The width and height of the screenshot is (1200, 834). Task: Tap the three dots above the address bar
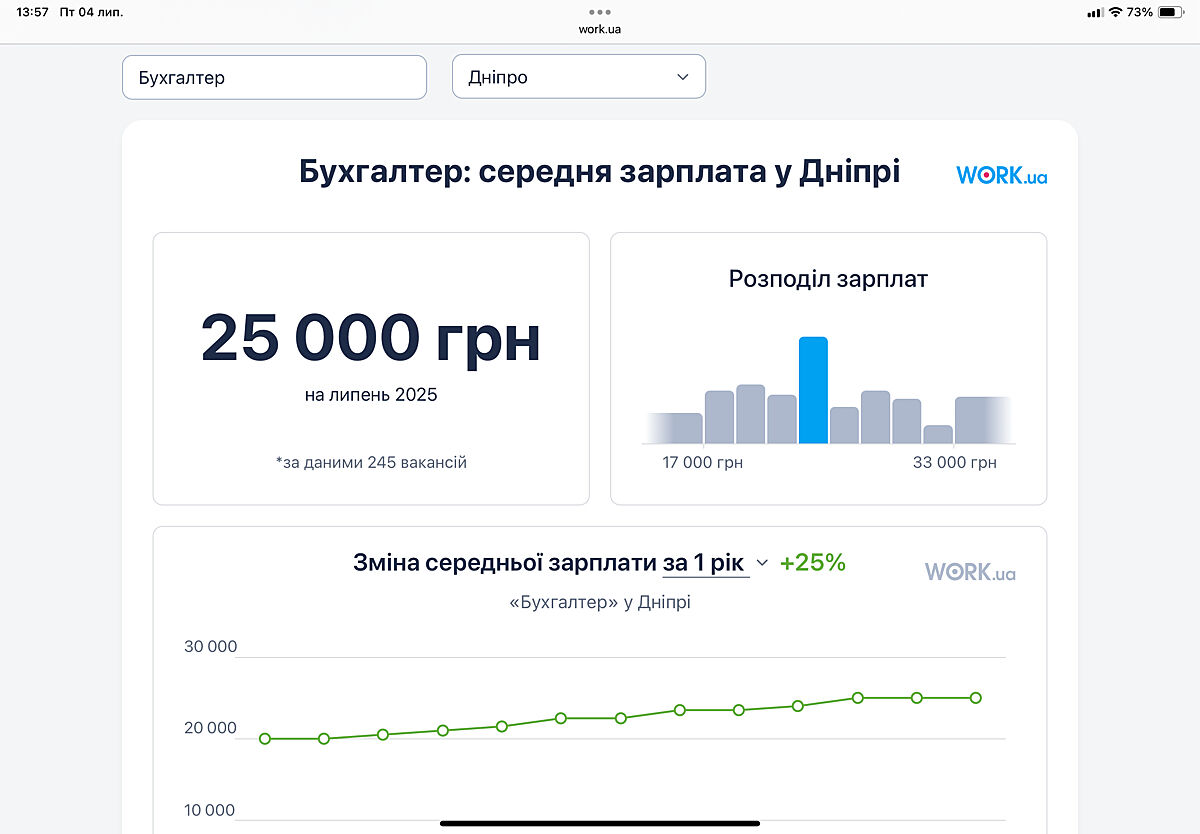coord(599,12)
